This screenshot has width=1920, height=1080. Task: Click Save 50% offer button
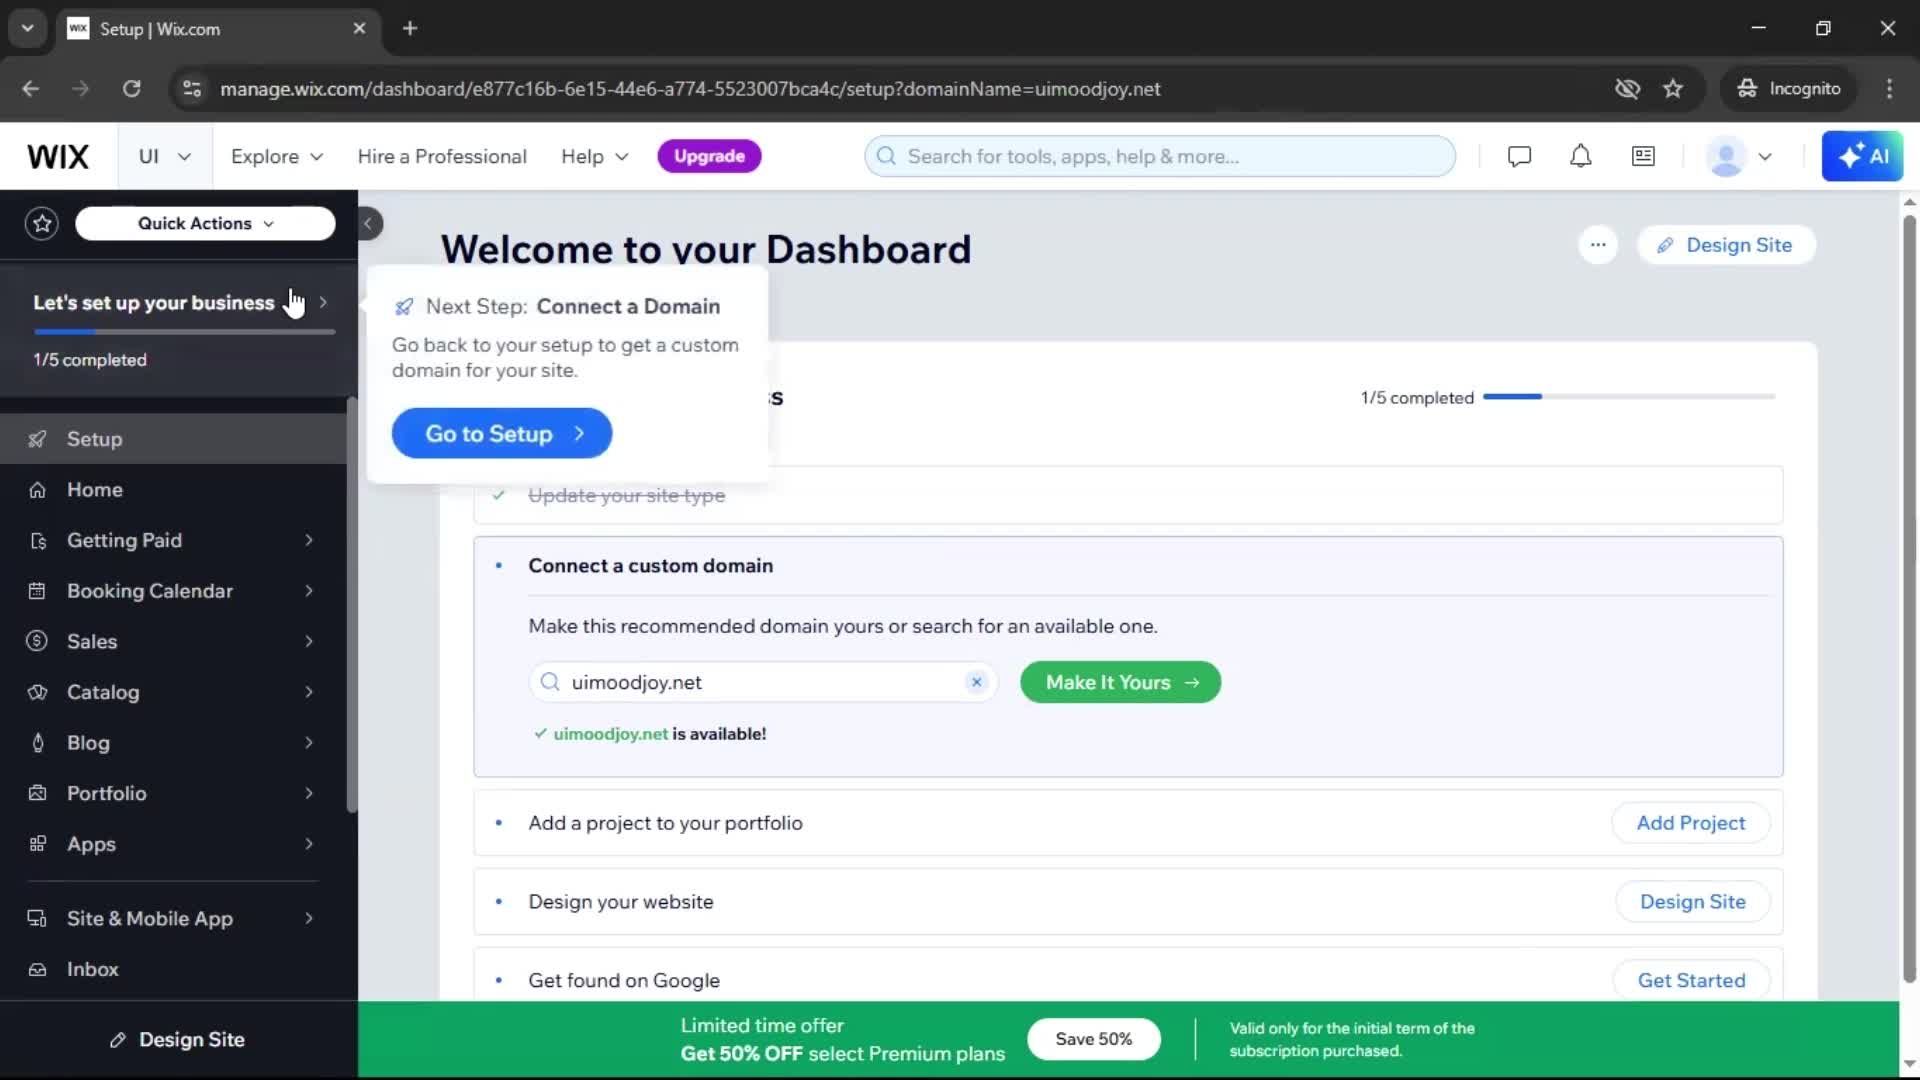(x=1094, y=1039)
